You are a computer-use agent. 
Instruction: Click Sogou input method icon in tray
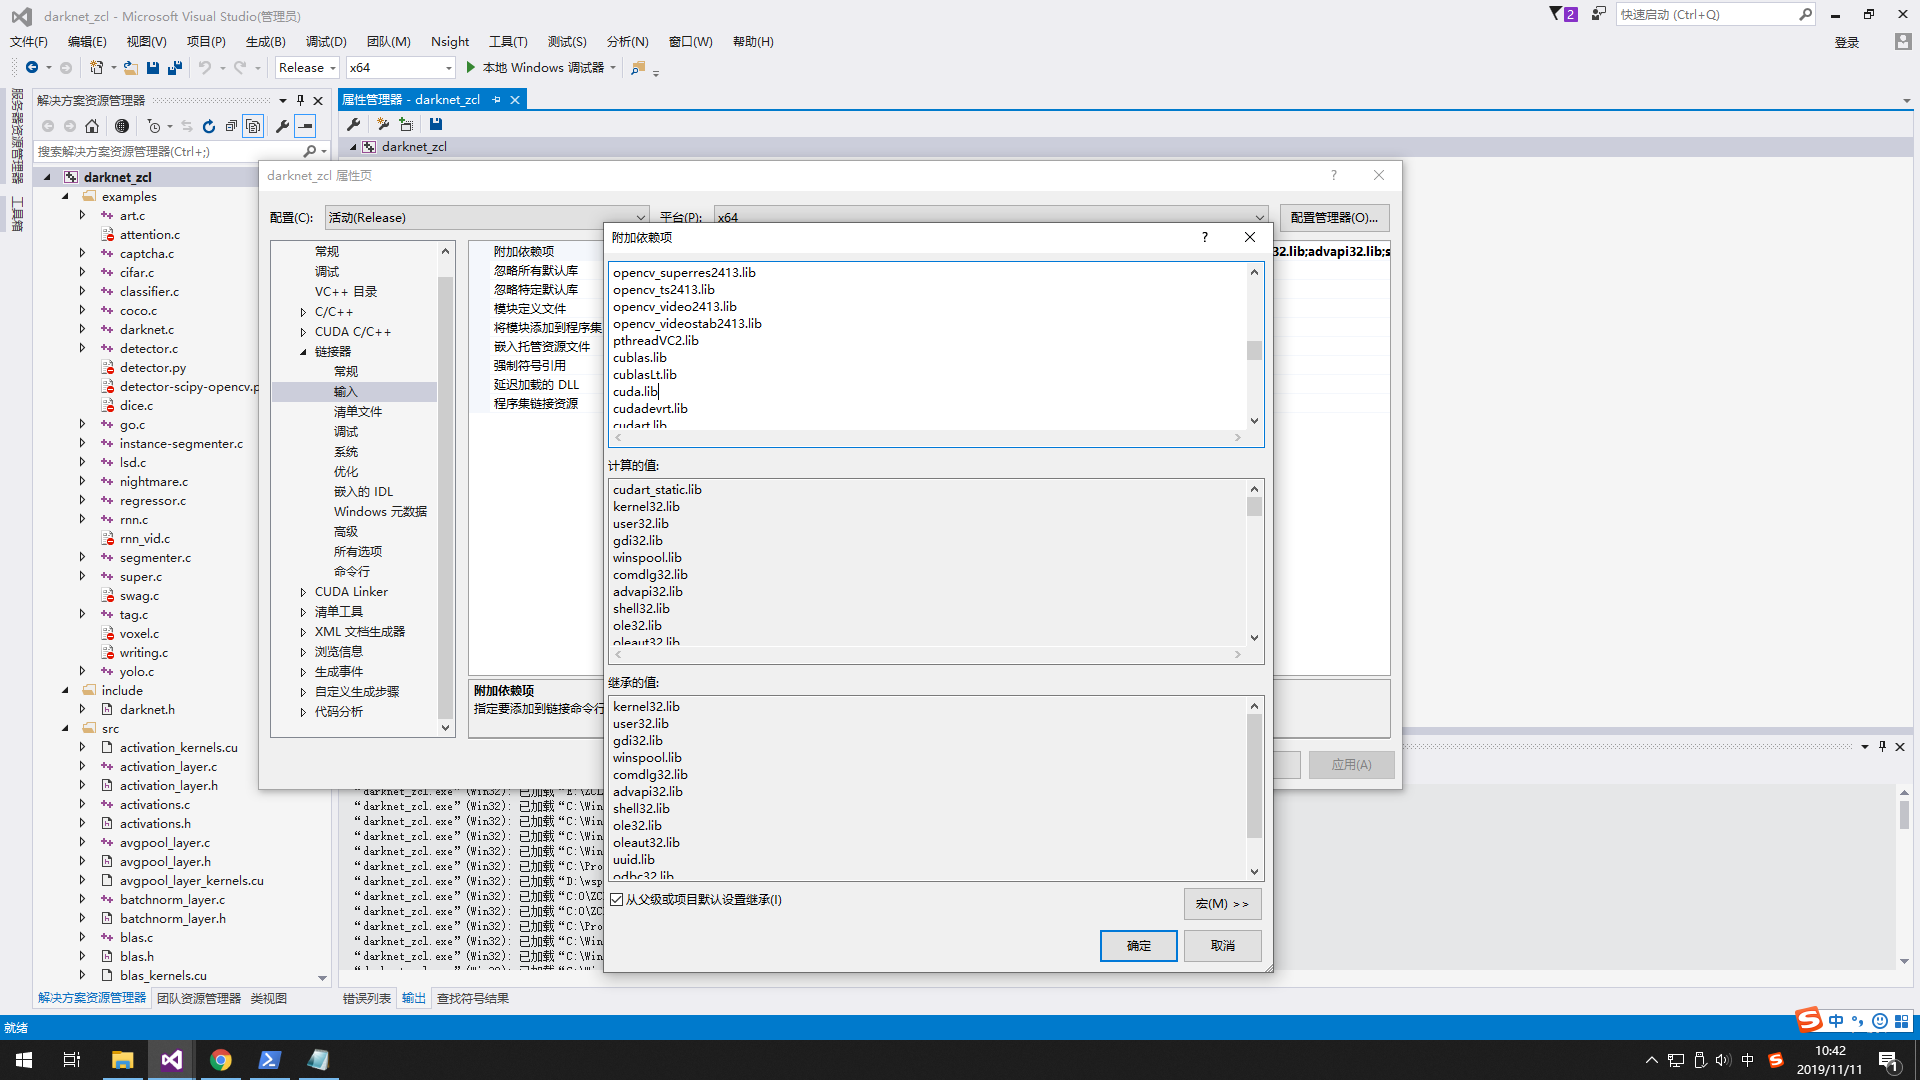tap(1776, 1060)
